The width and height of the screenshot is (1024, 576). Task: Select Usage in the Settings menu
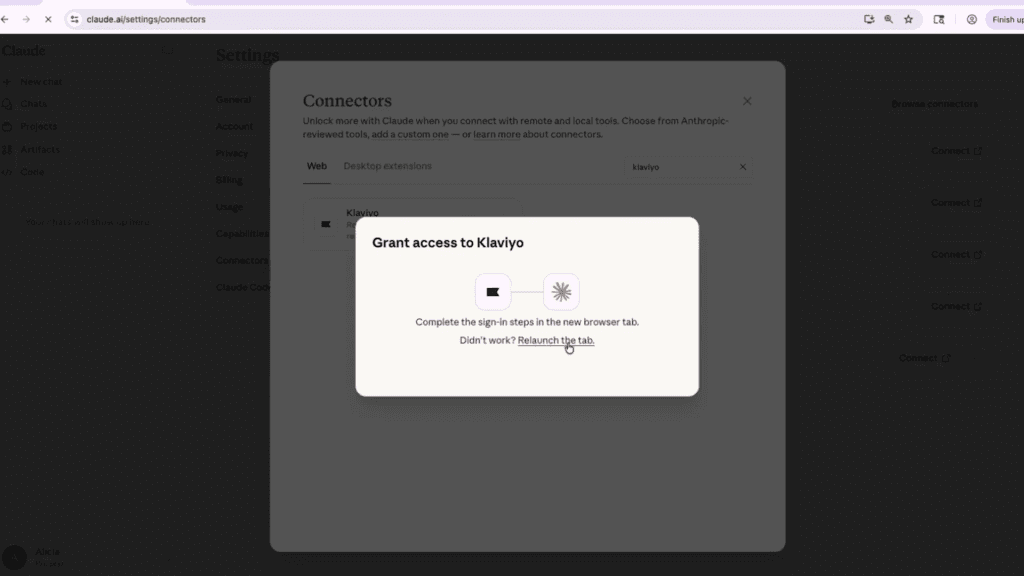point(229,207)
